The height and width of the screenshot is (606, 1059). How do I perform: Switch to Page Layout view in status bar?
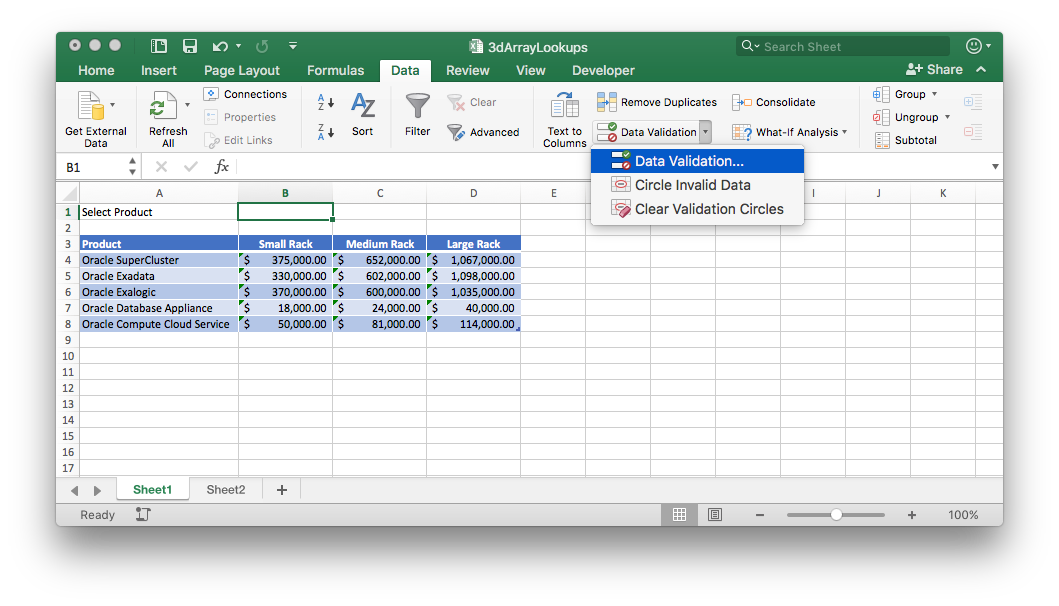(x=715, y=515)
